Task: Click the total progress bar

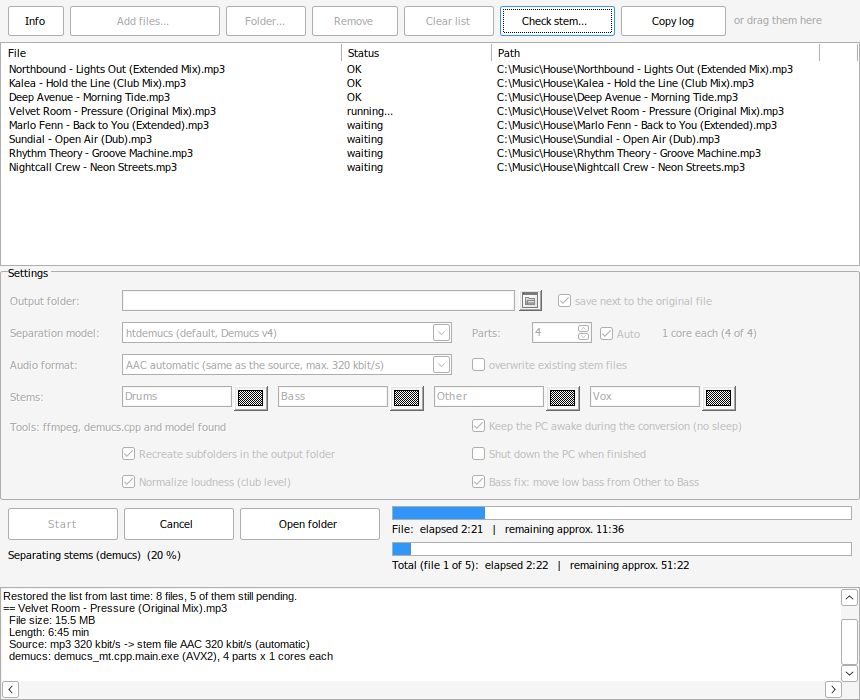Action: point(622,549)
